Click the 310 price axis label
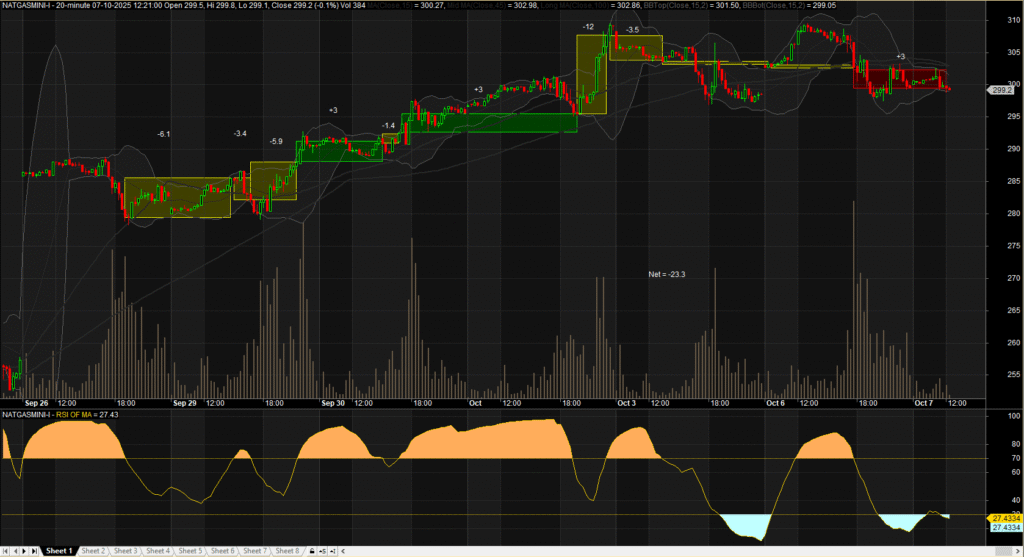 pos(1013,20)
